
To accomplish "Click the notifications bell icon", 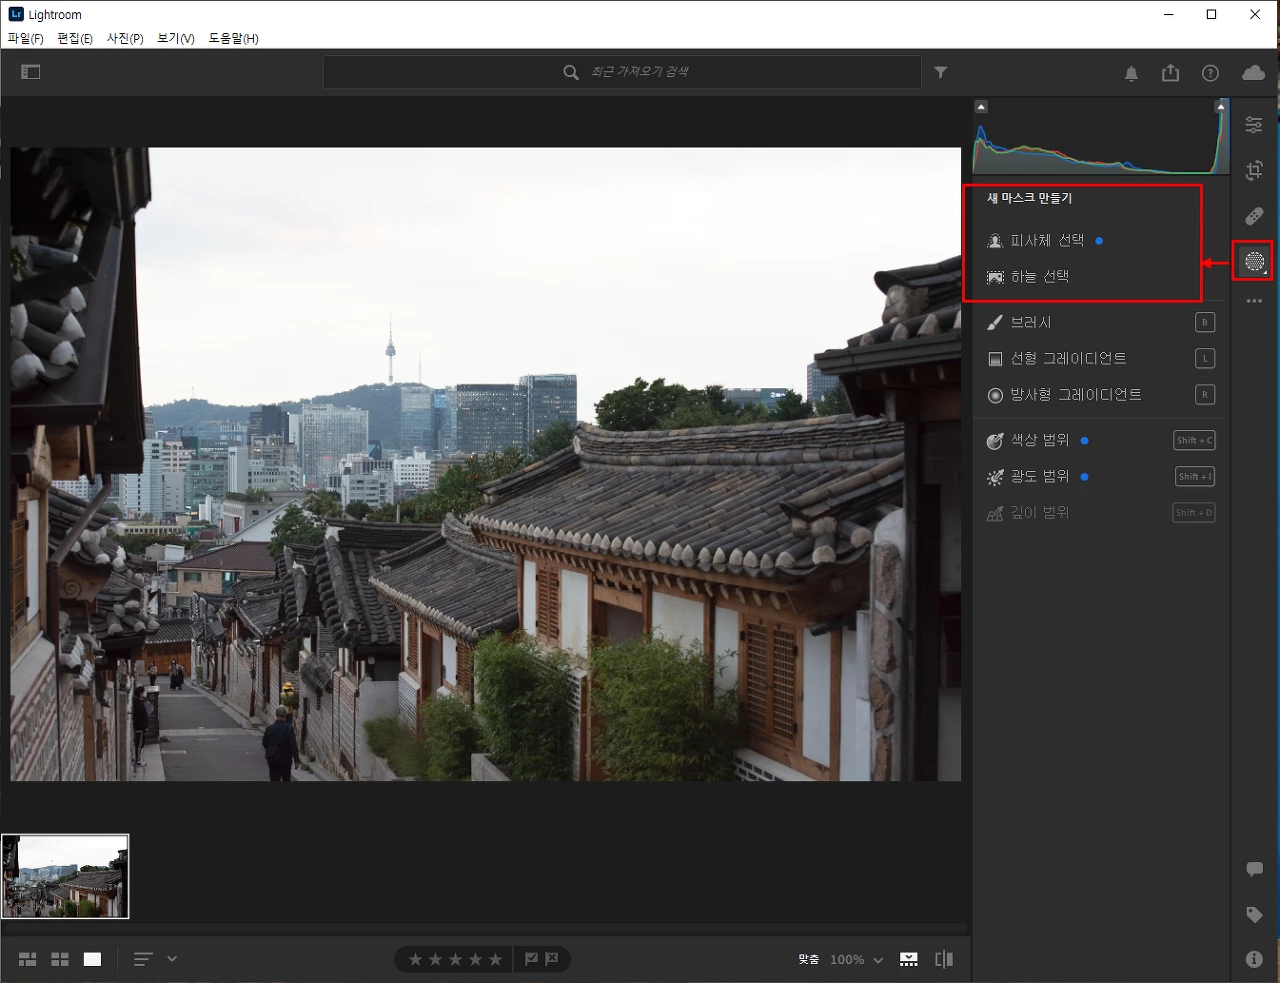I will pos(1131,73).
